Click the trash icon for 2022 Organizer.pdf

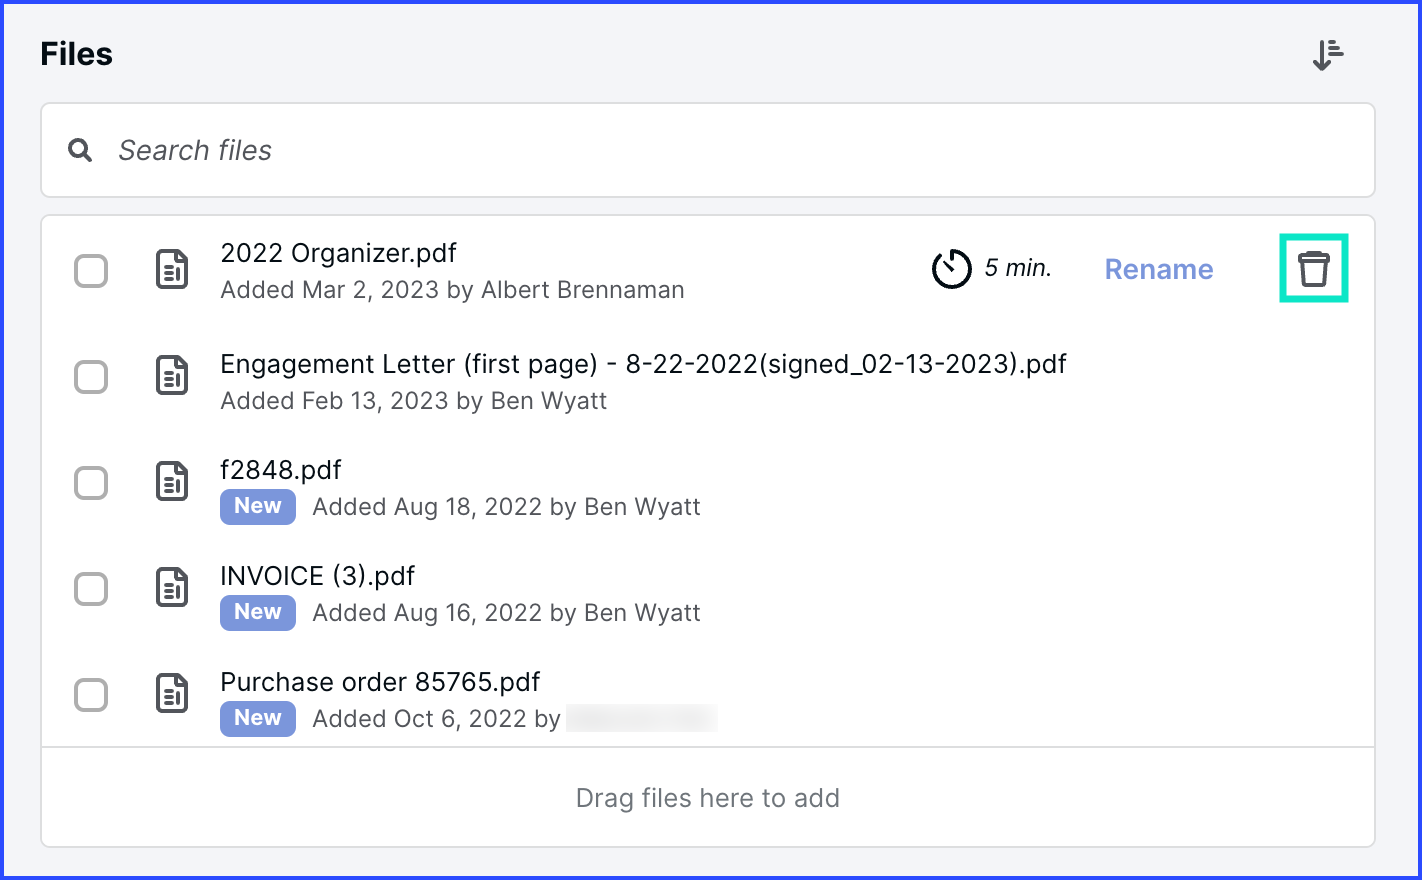pyautogui.click(x=1313, y=269)
